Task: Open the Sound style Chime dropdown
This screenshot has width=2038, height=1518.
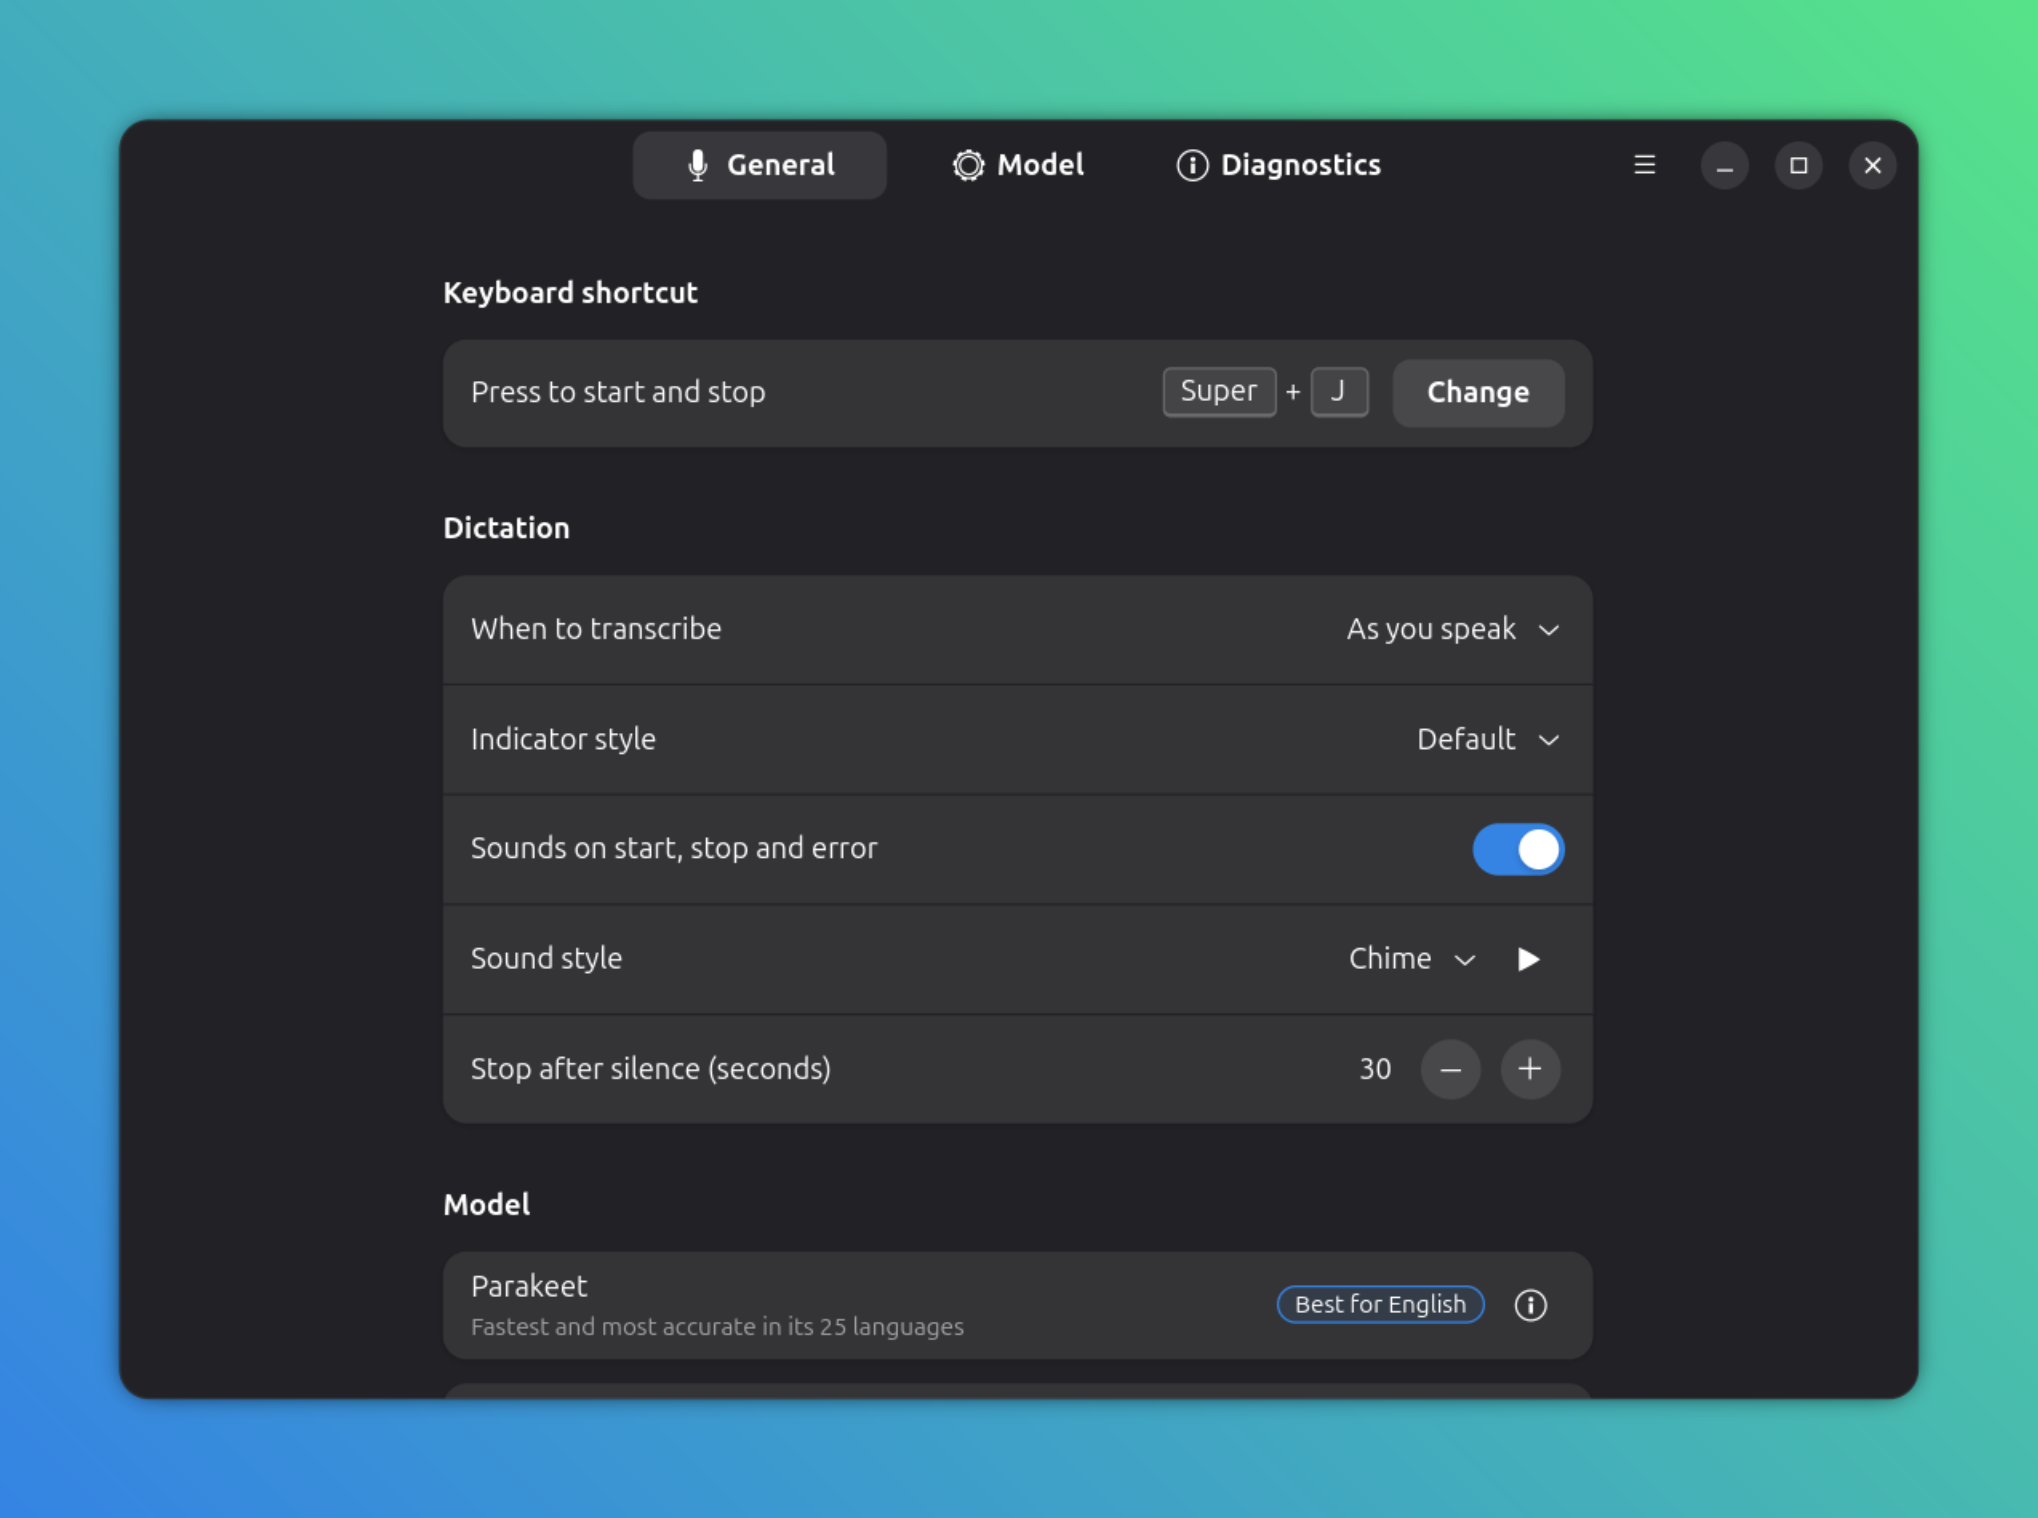Action: click(x=1412, y=959)
